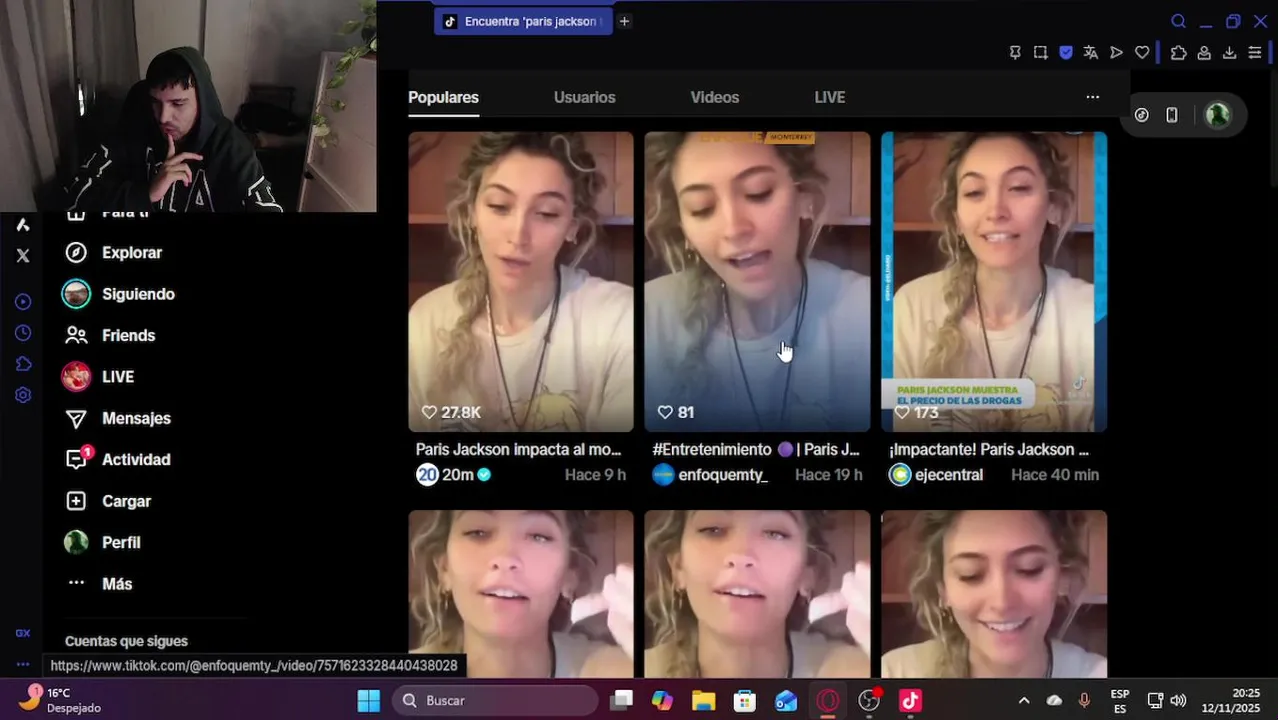
Task: Open sidebar three-dot setup menu
Action: click(x=23, y=664)
